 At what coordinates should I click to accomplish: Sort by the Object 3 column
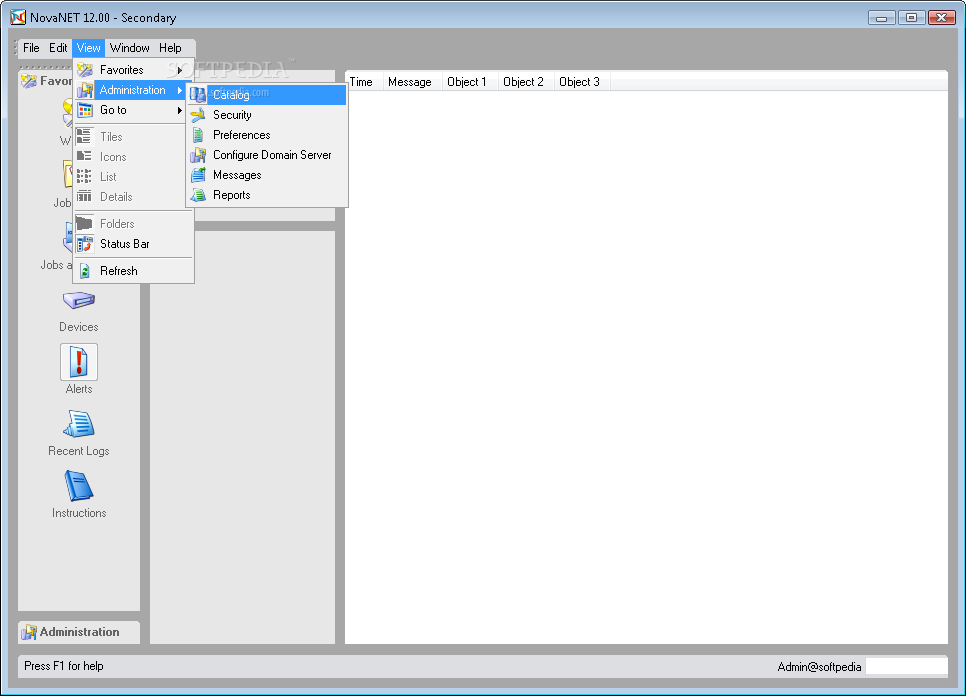point(582,82)
